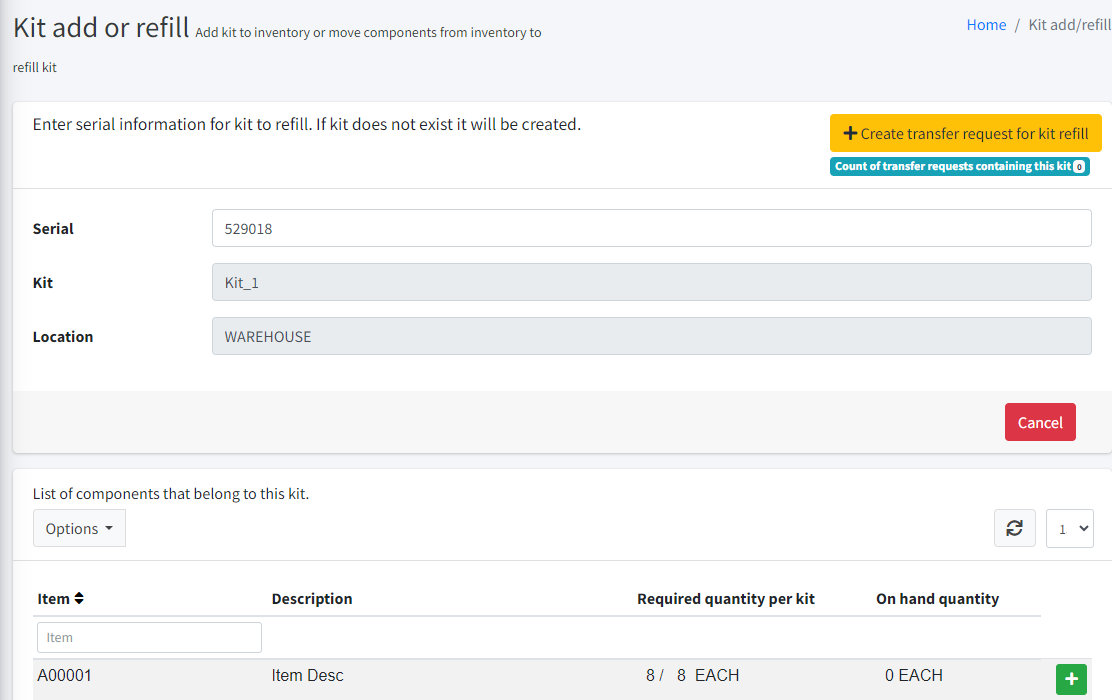
Task: Click the Required quantity per kit header
Action: pyautogui.click(x=725, y=599)
